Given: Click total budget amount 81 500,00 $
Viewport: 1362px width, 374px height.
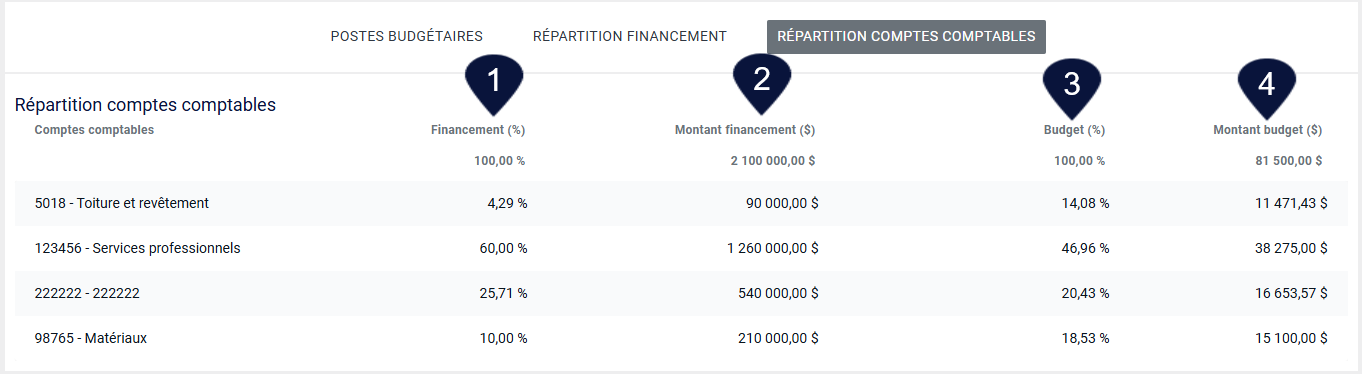Looking at the screenshot, I should coord(1289,160).
